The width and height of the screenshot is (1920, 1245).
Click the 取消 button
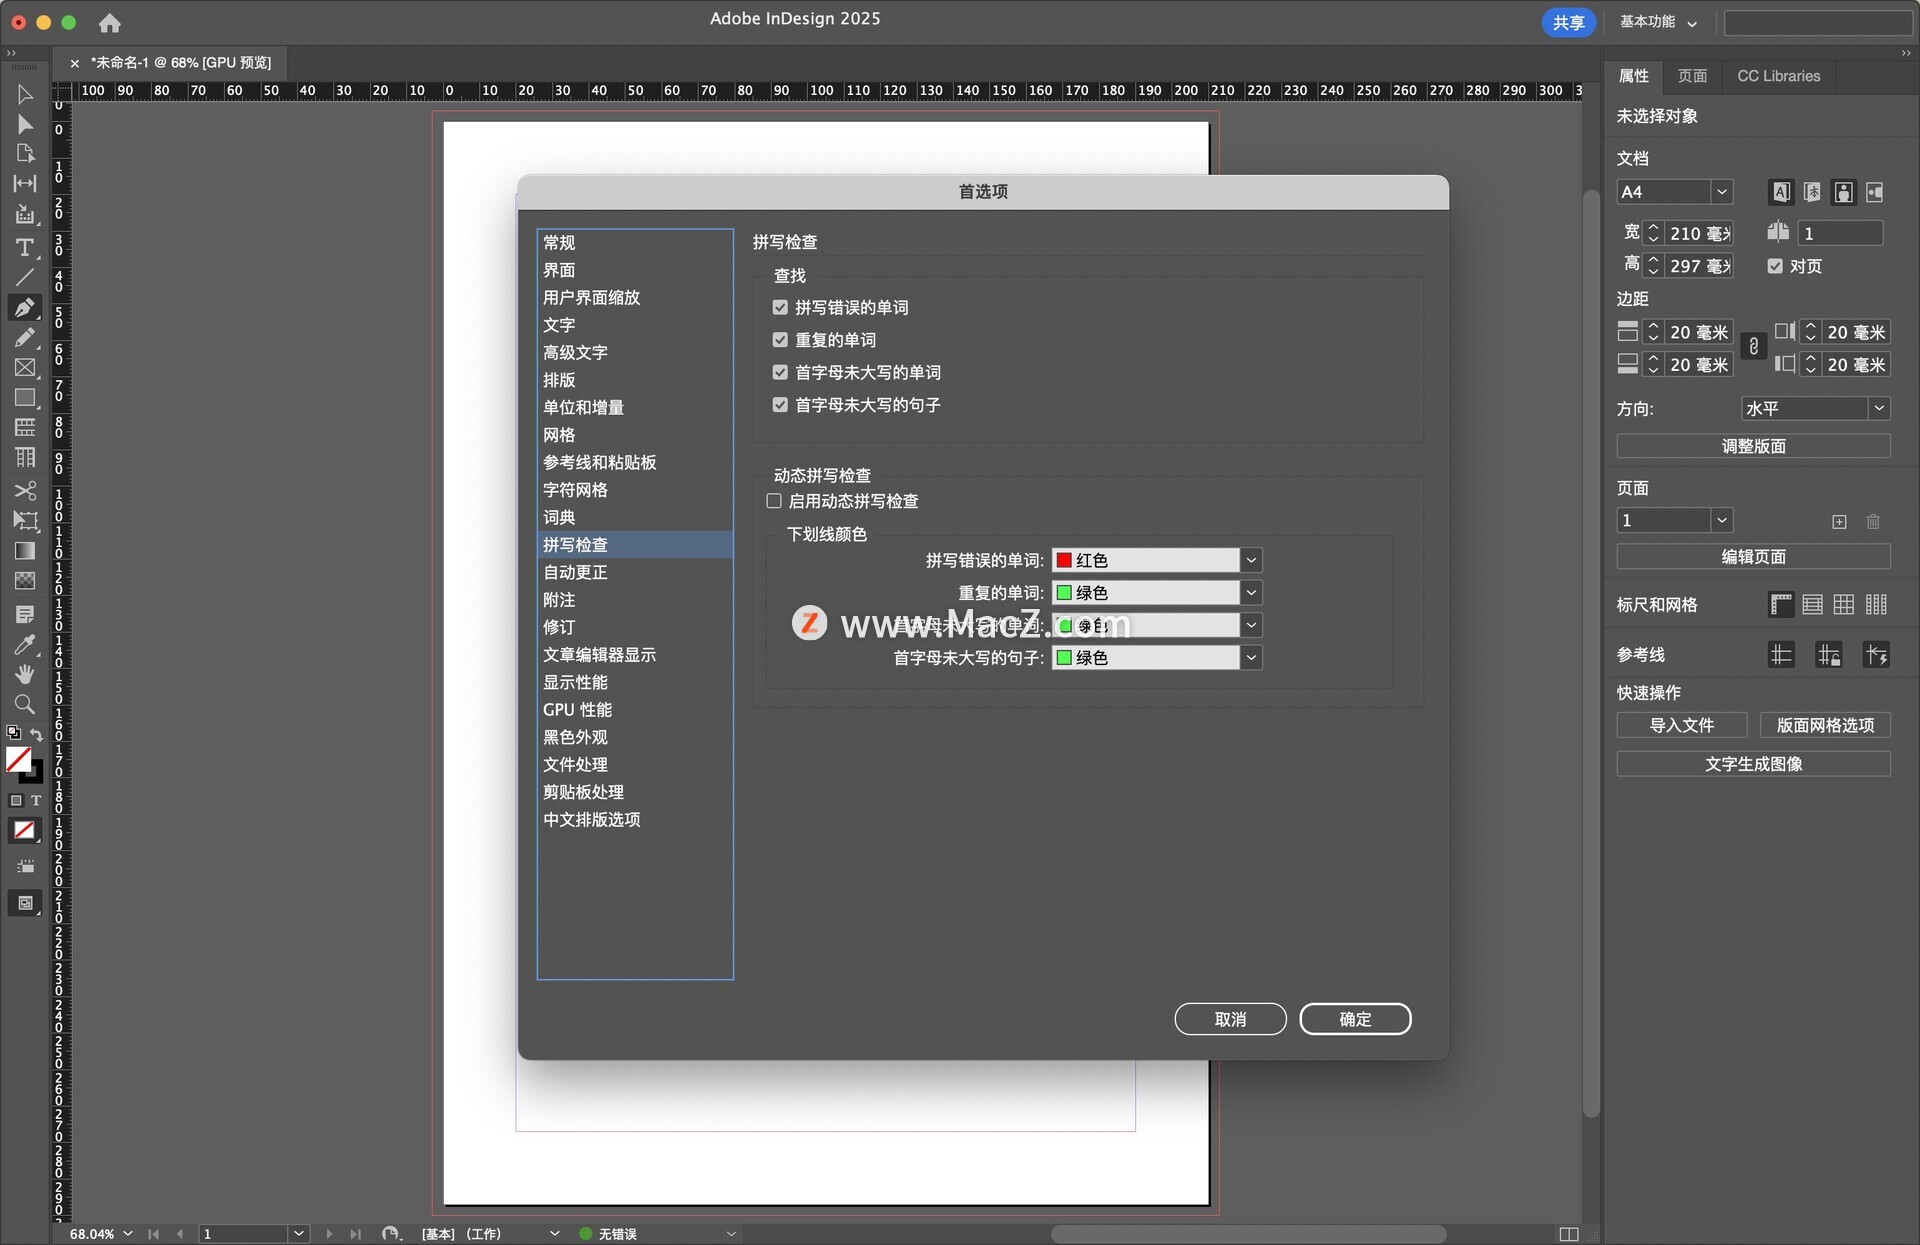click(1230, 1019)
